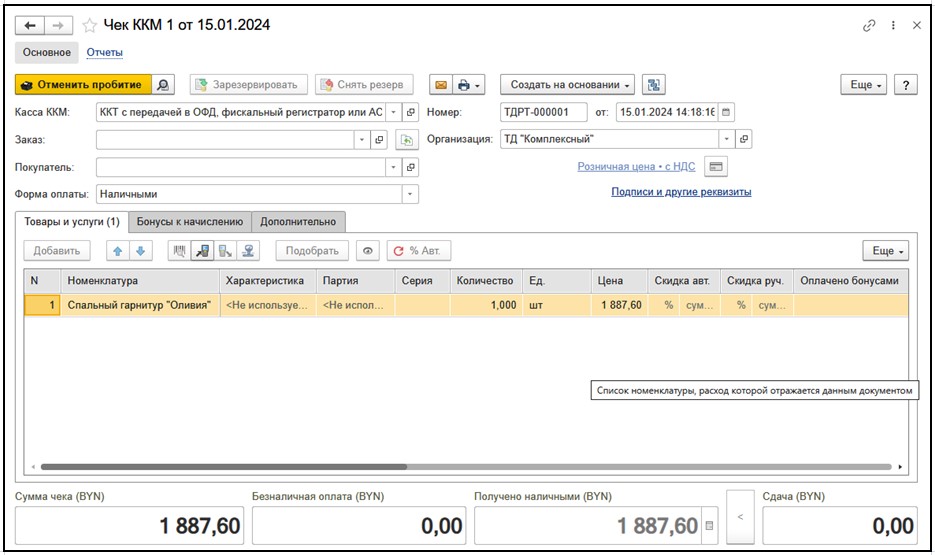The width and height of the screenshot is (935, 555).
Task: Click the eye icon in the table toolbar
Action: pos(368,251)
